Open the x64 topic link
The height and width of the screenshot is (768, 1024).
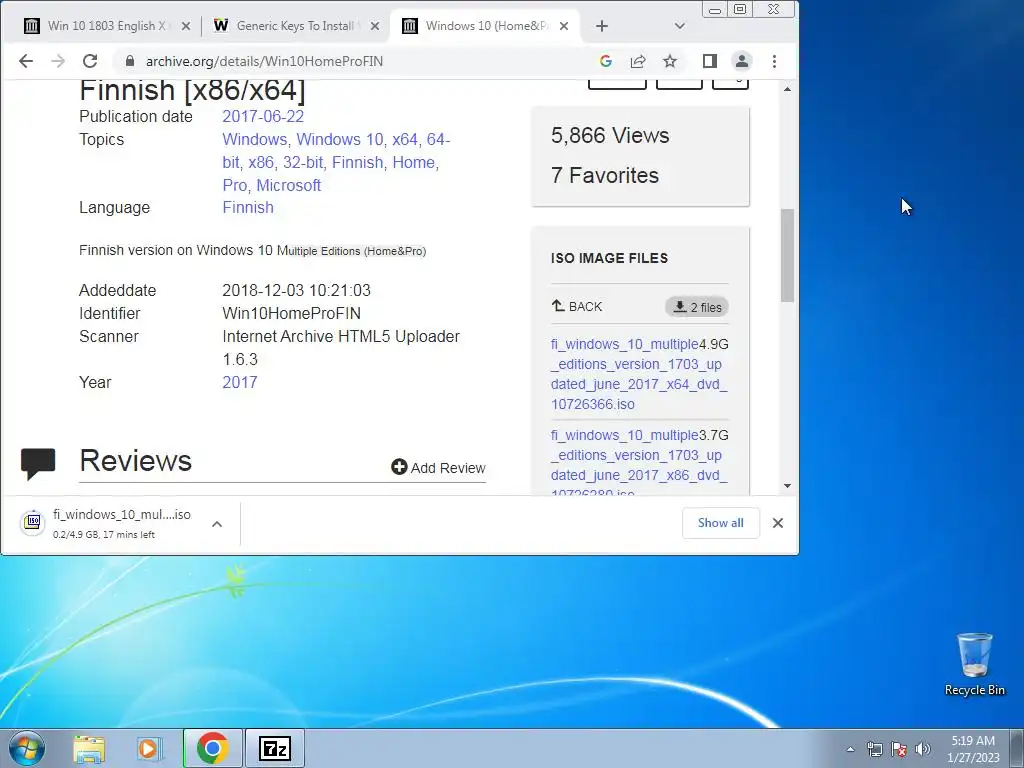tap(404, 139)
